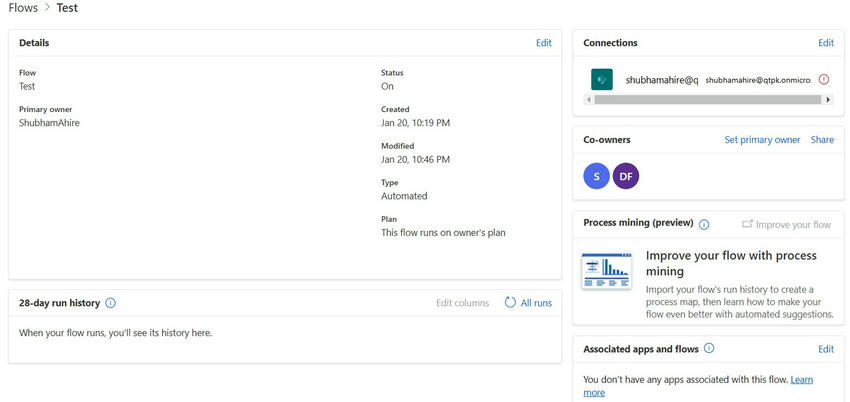Click Edit columns in run history
Image resolution: width=850 pixels, height=402 pixels.
click(x=462, y=303)
